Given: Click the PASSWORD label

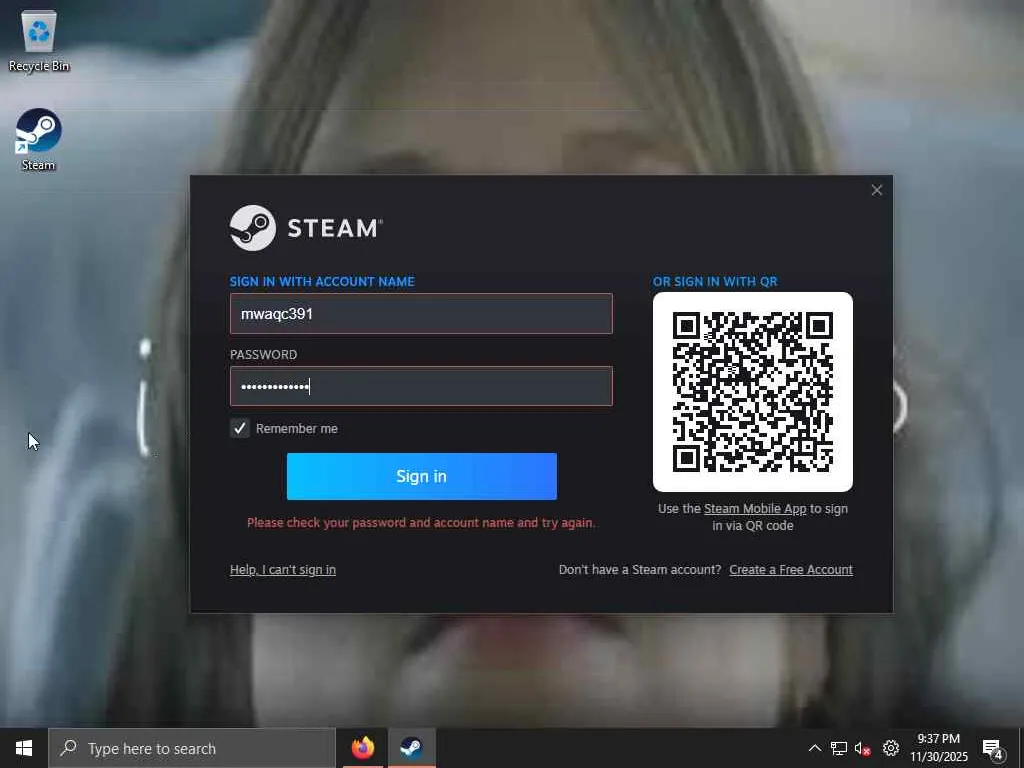Looking at the screenshot, I should click(263, 355).
